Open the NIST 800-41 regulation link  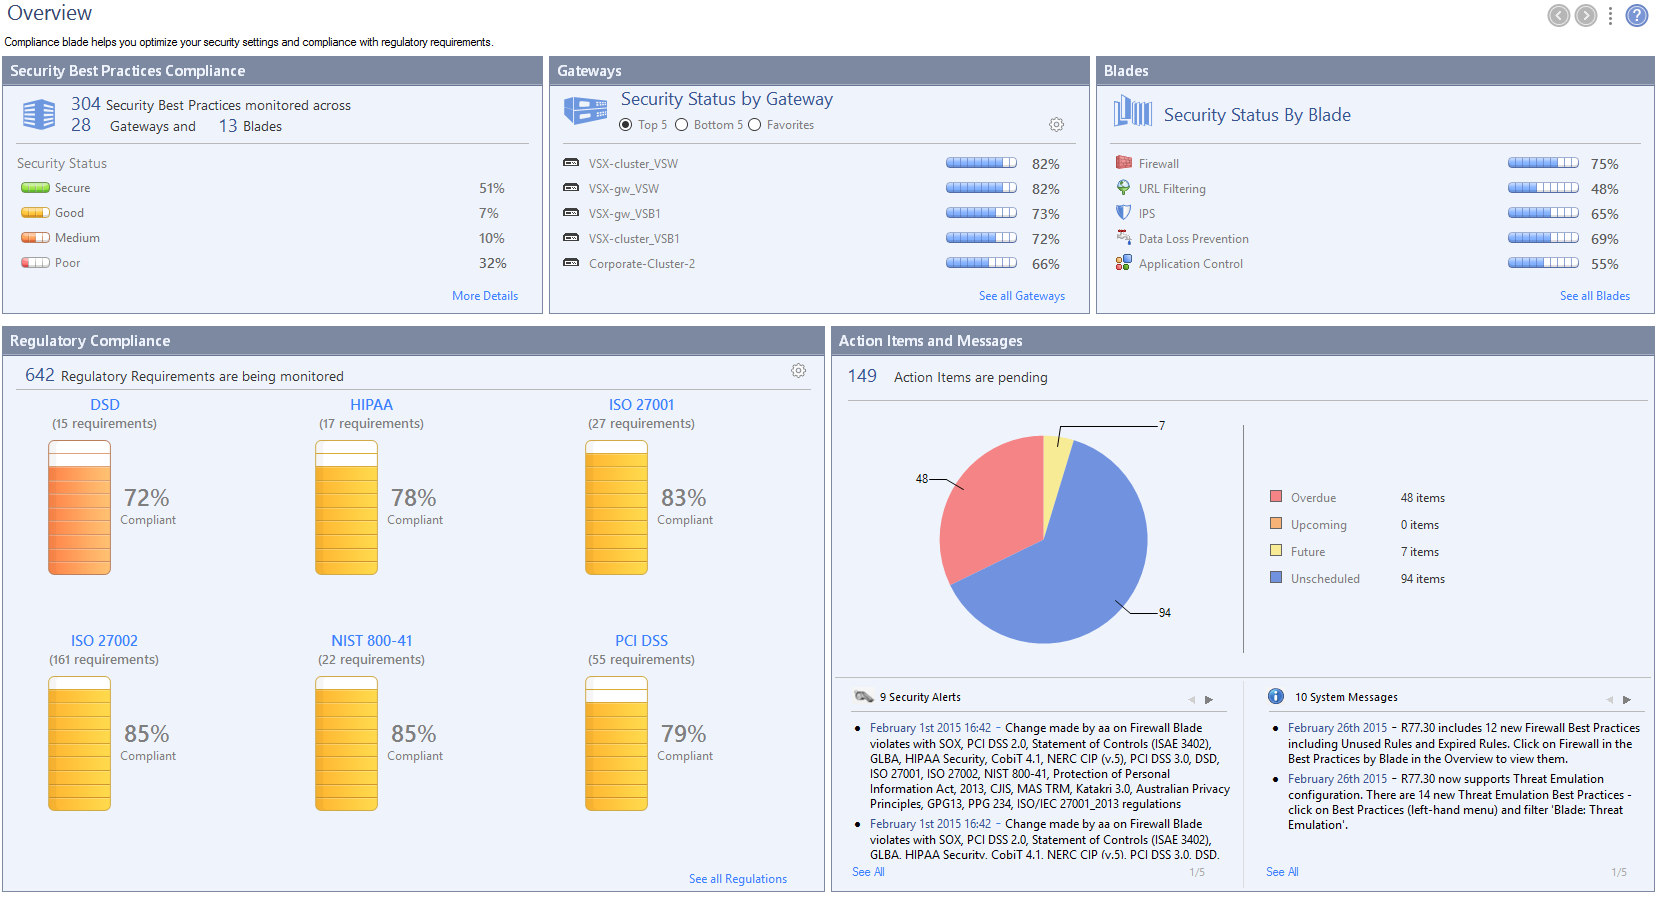point(372,641)
